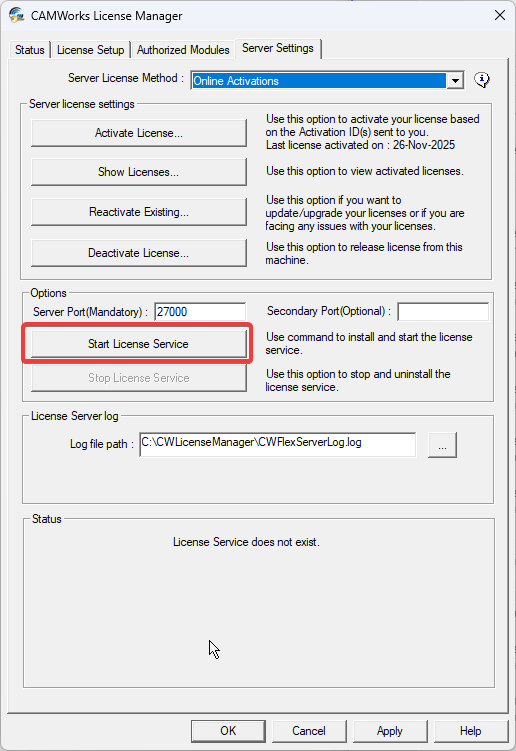Click the info help bubble icon
Screen dimensions: 516x751
(482, 80)
